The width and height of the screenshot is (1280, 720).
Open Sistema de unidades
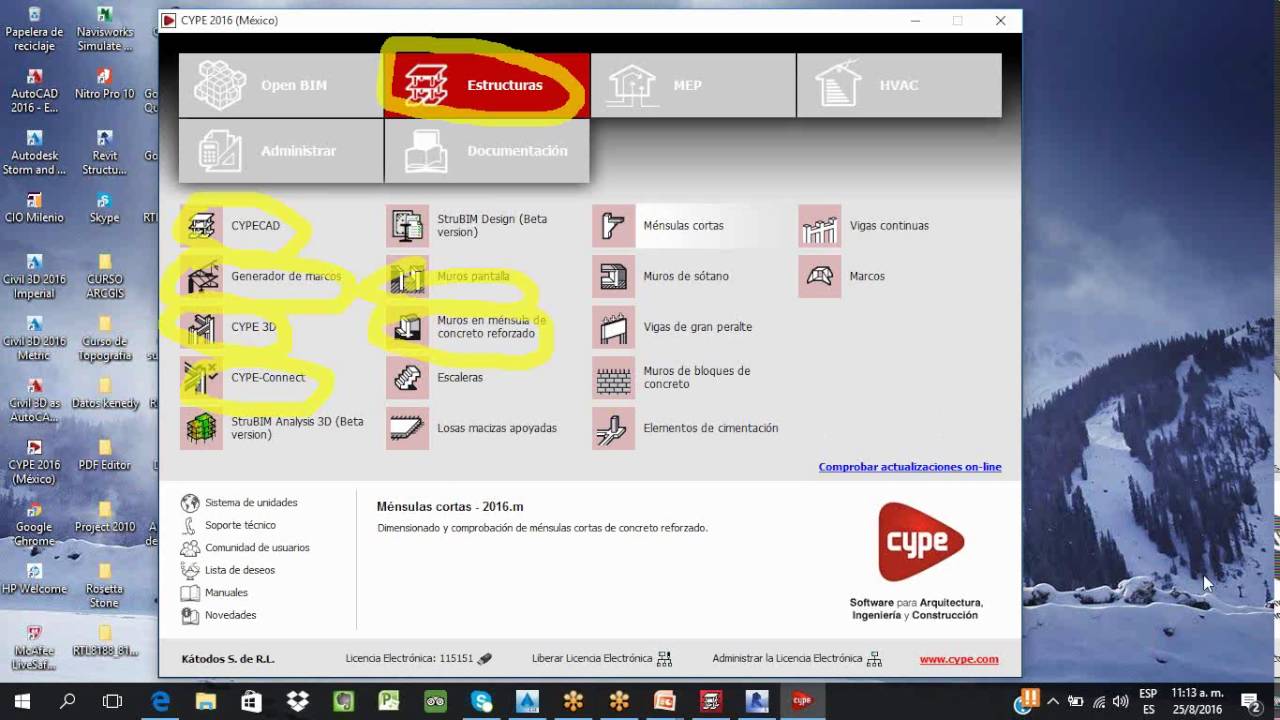coord(239,503)
